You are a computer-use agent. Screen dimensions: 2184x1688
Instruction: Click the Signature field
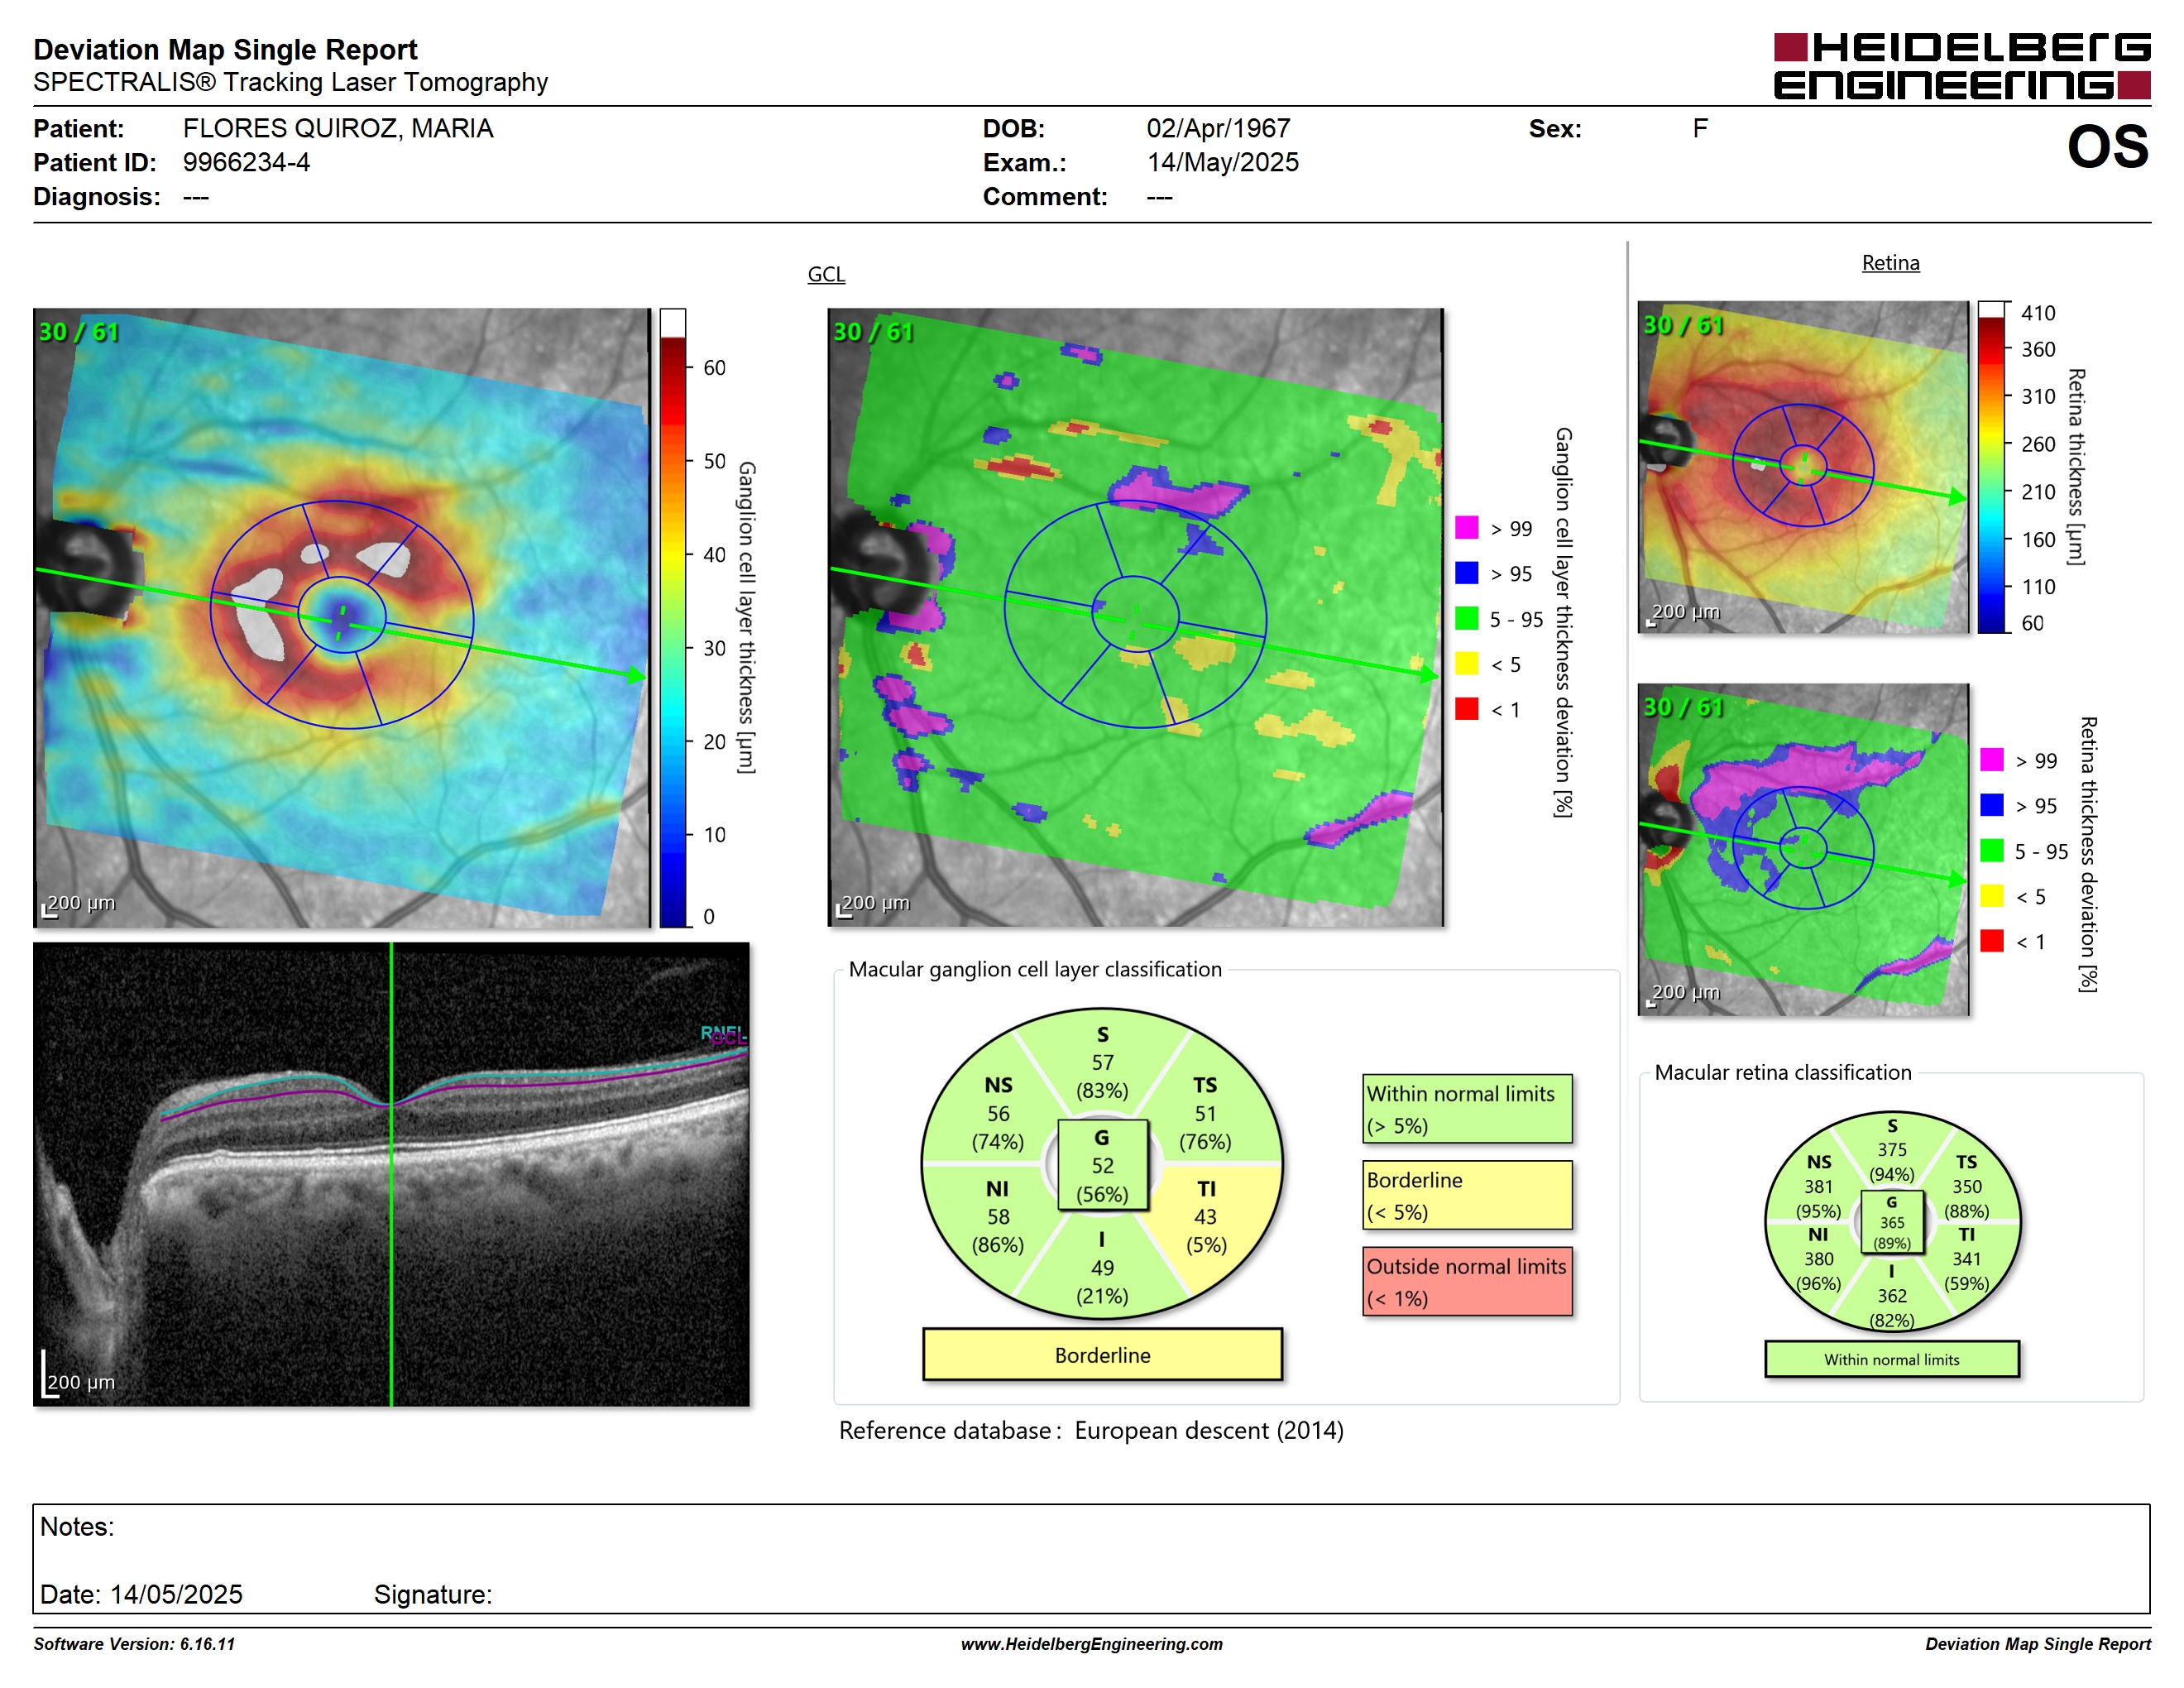[x=432, y=1594]
